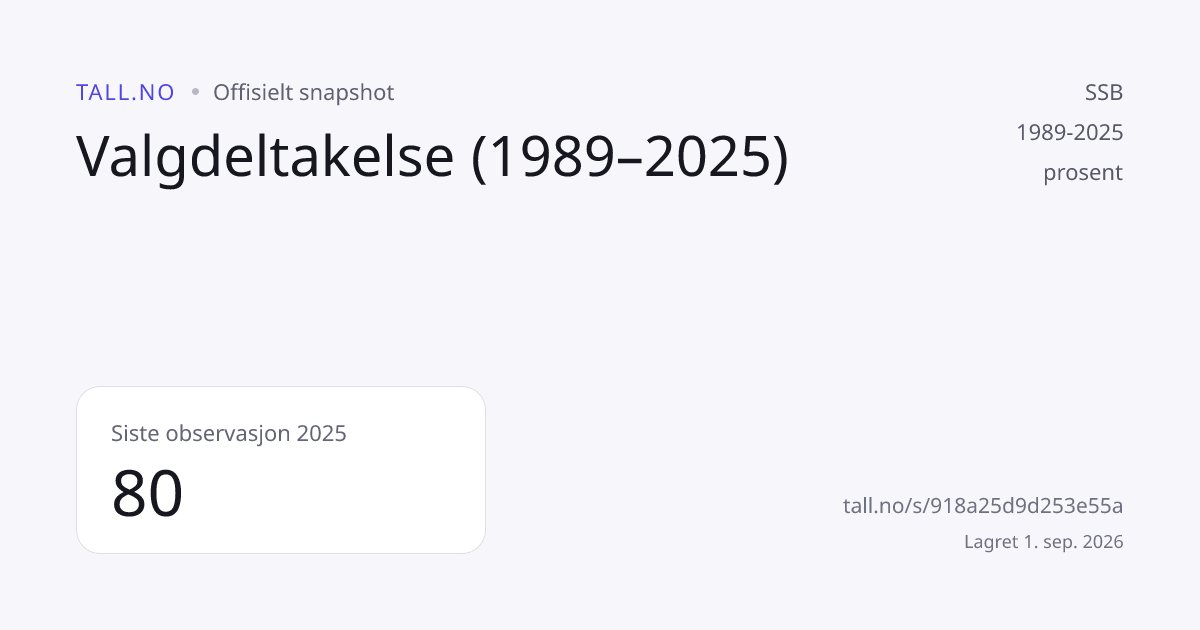1200x630 pixels.
Task: Click the bullet dot separator after TALL.NO
Action: (194, 93)
